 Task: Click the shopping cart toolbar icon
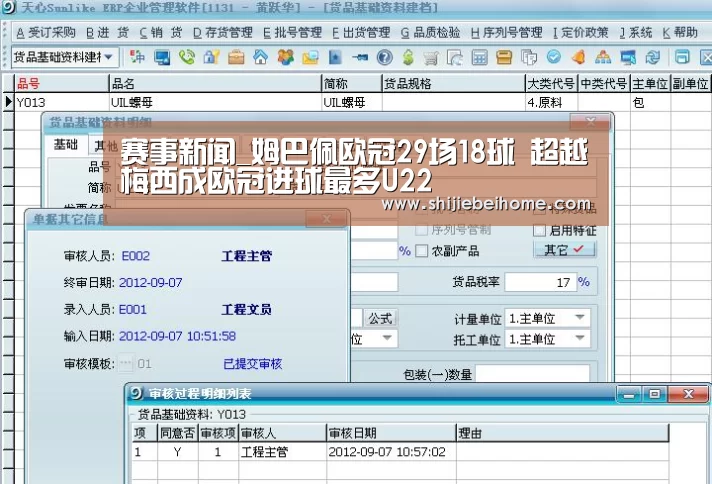(x=431, y=58)
